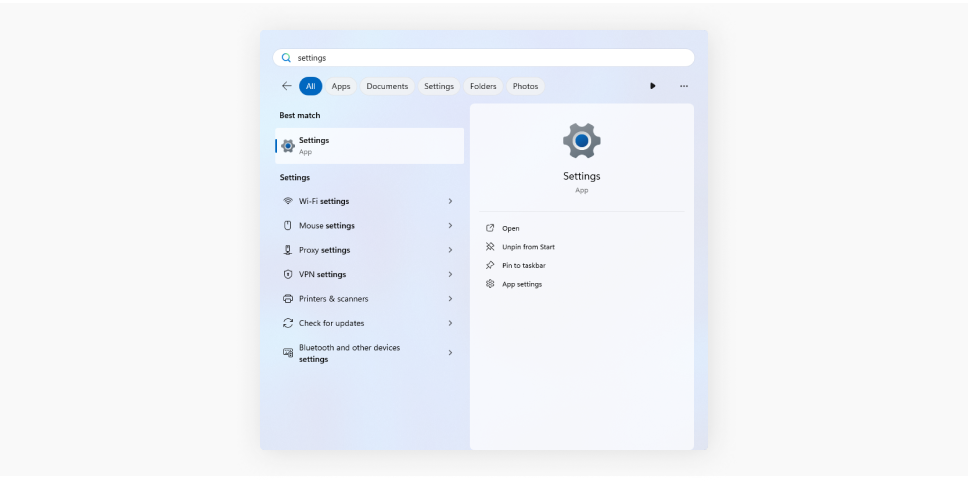Open Proxy settings result
This screenshot has width=968, height=484.
pyautogui.click(x=369, y=250)
